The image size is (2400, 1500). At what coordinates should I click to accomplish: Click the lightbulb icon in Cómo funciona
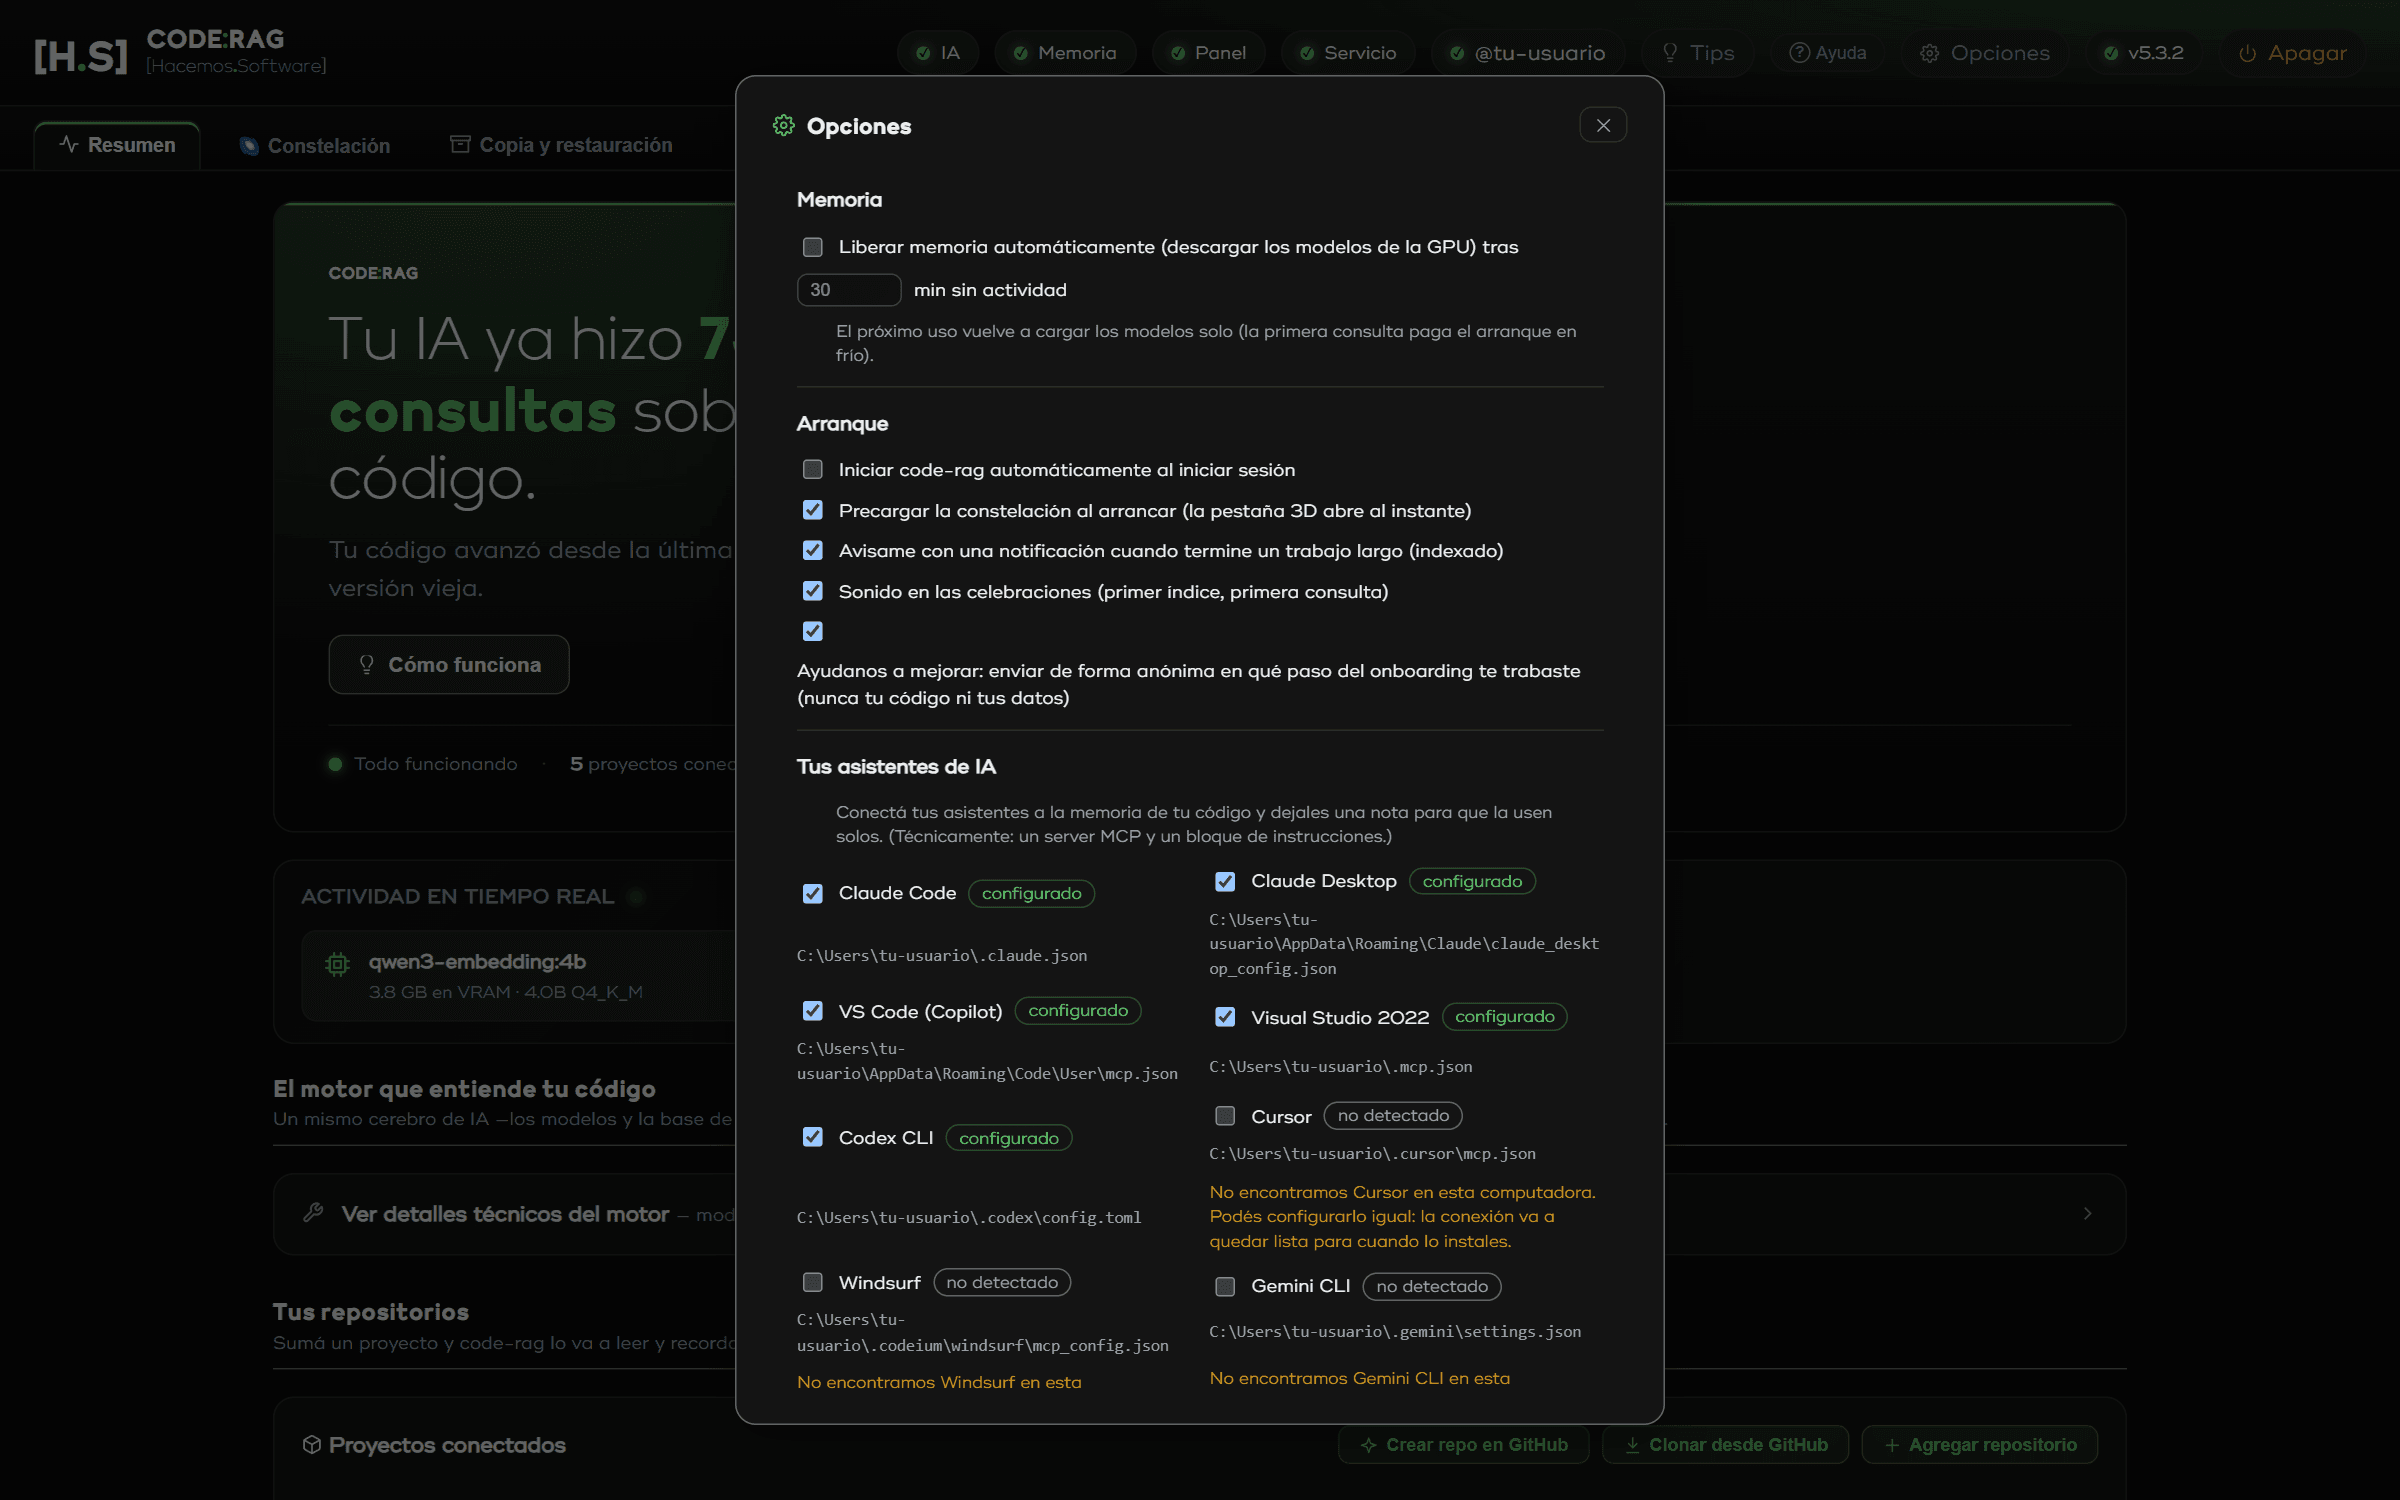pos(367,664)
